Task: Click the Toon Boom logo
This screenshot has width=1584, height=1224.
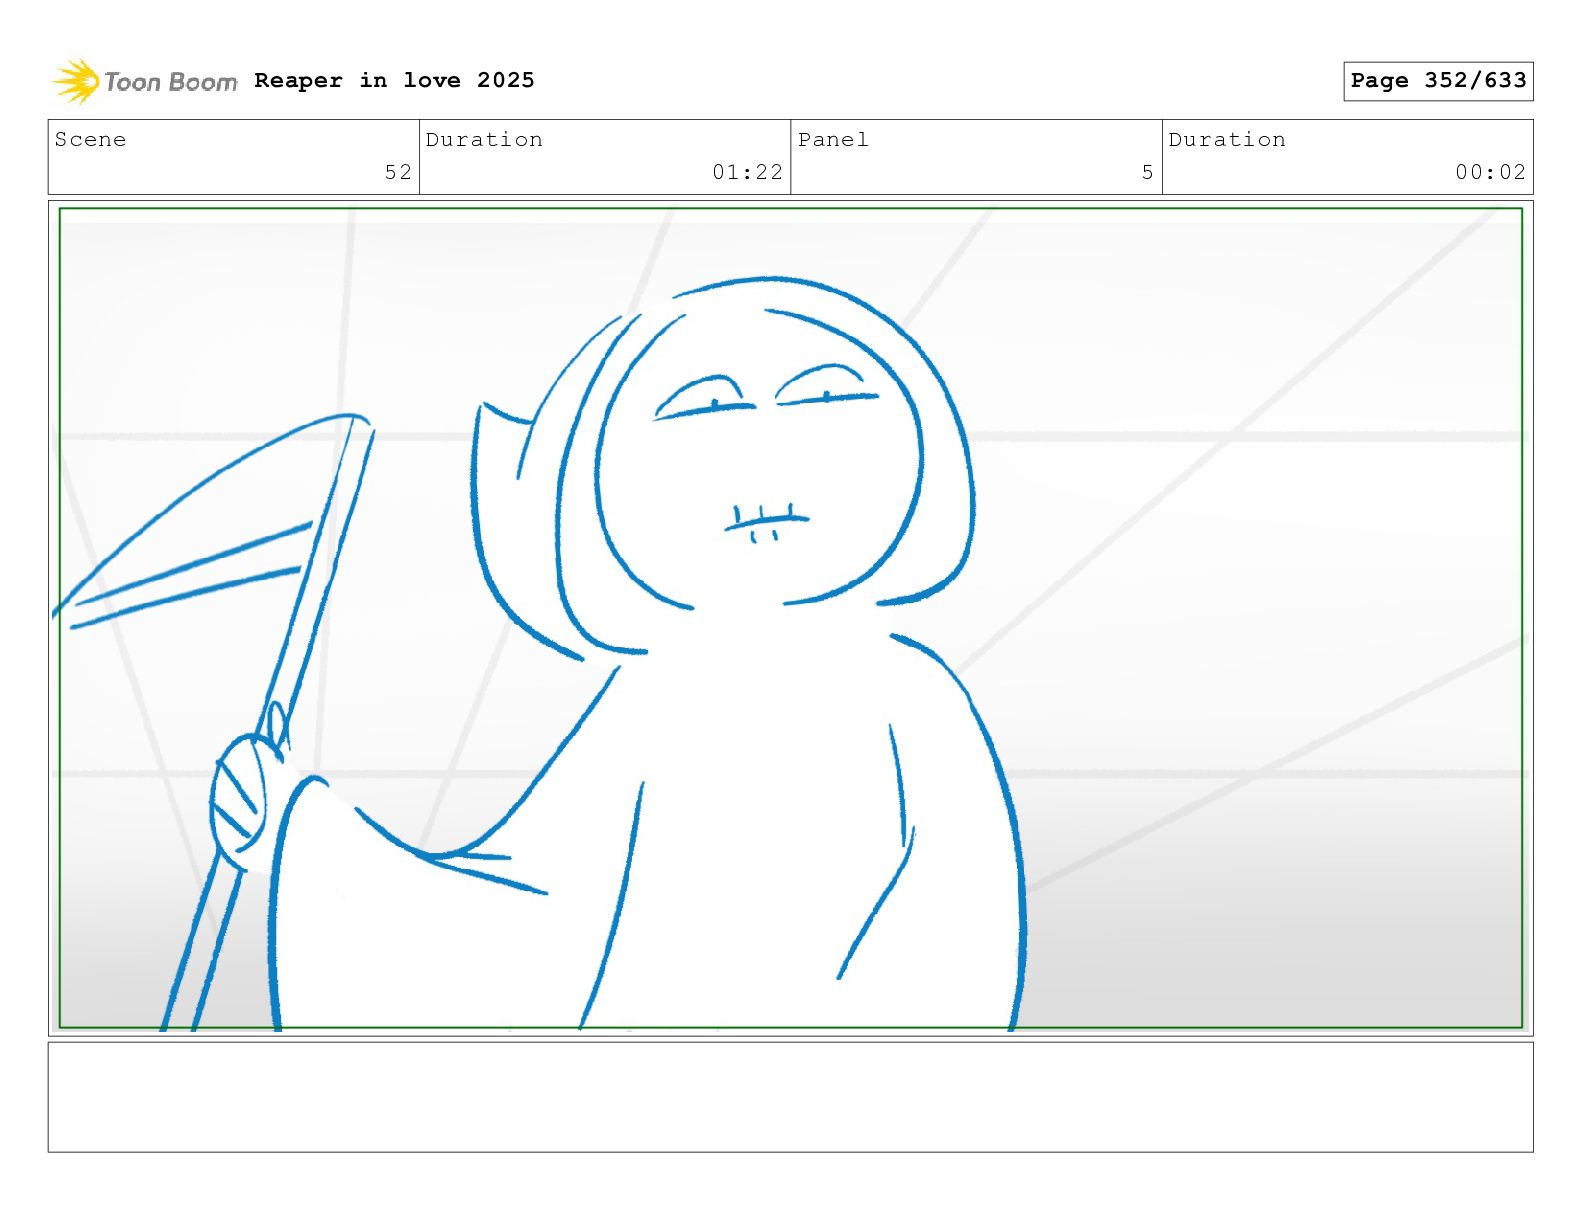Action: coord(145,81)
